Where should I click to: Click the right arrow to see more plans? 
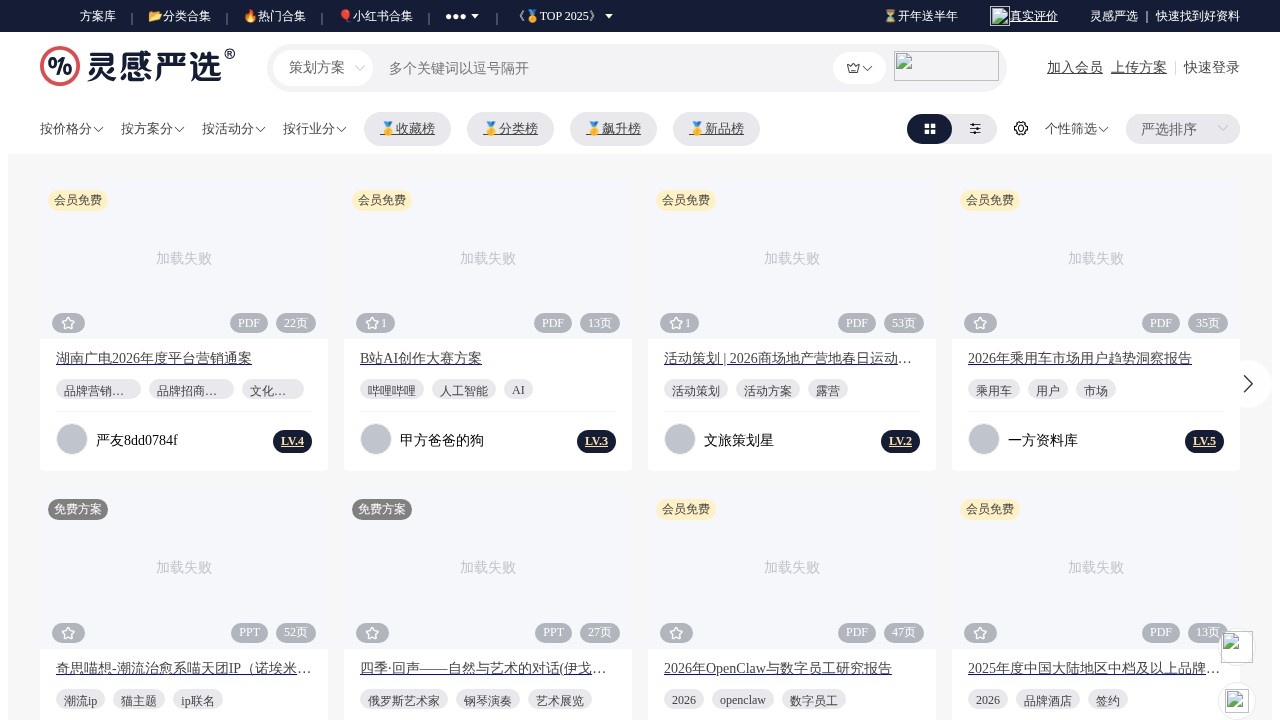point(1248,383)
